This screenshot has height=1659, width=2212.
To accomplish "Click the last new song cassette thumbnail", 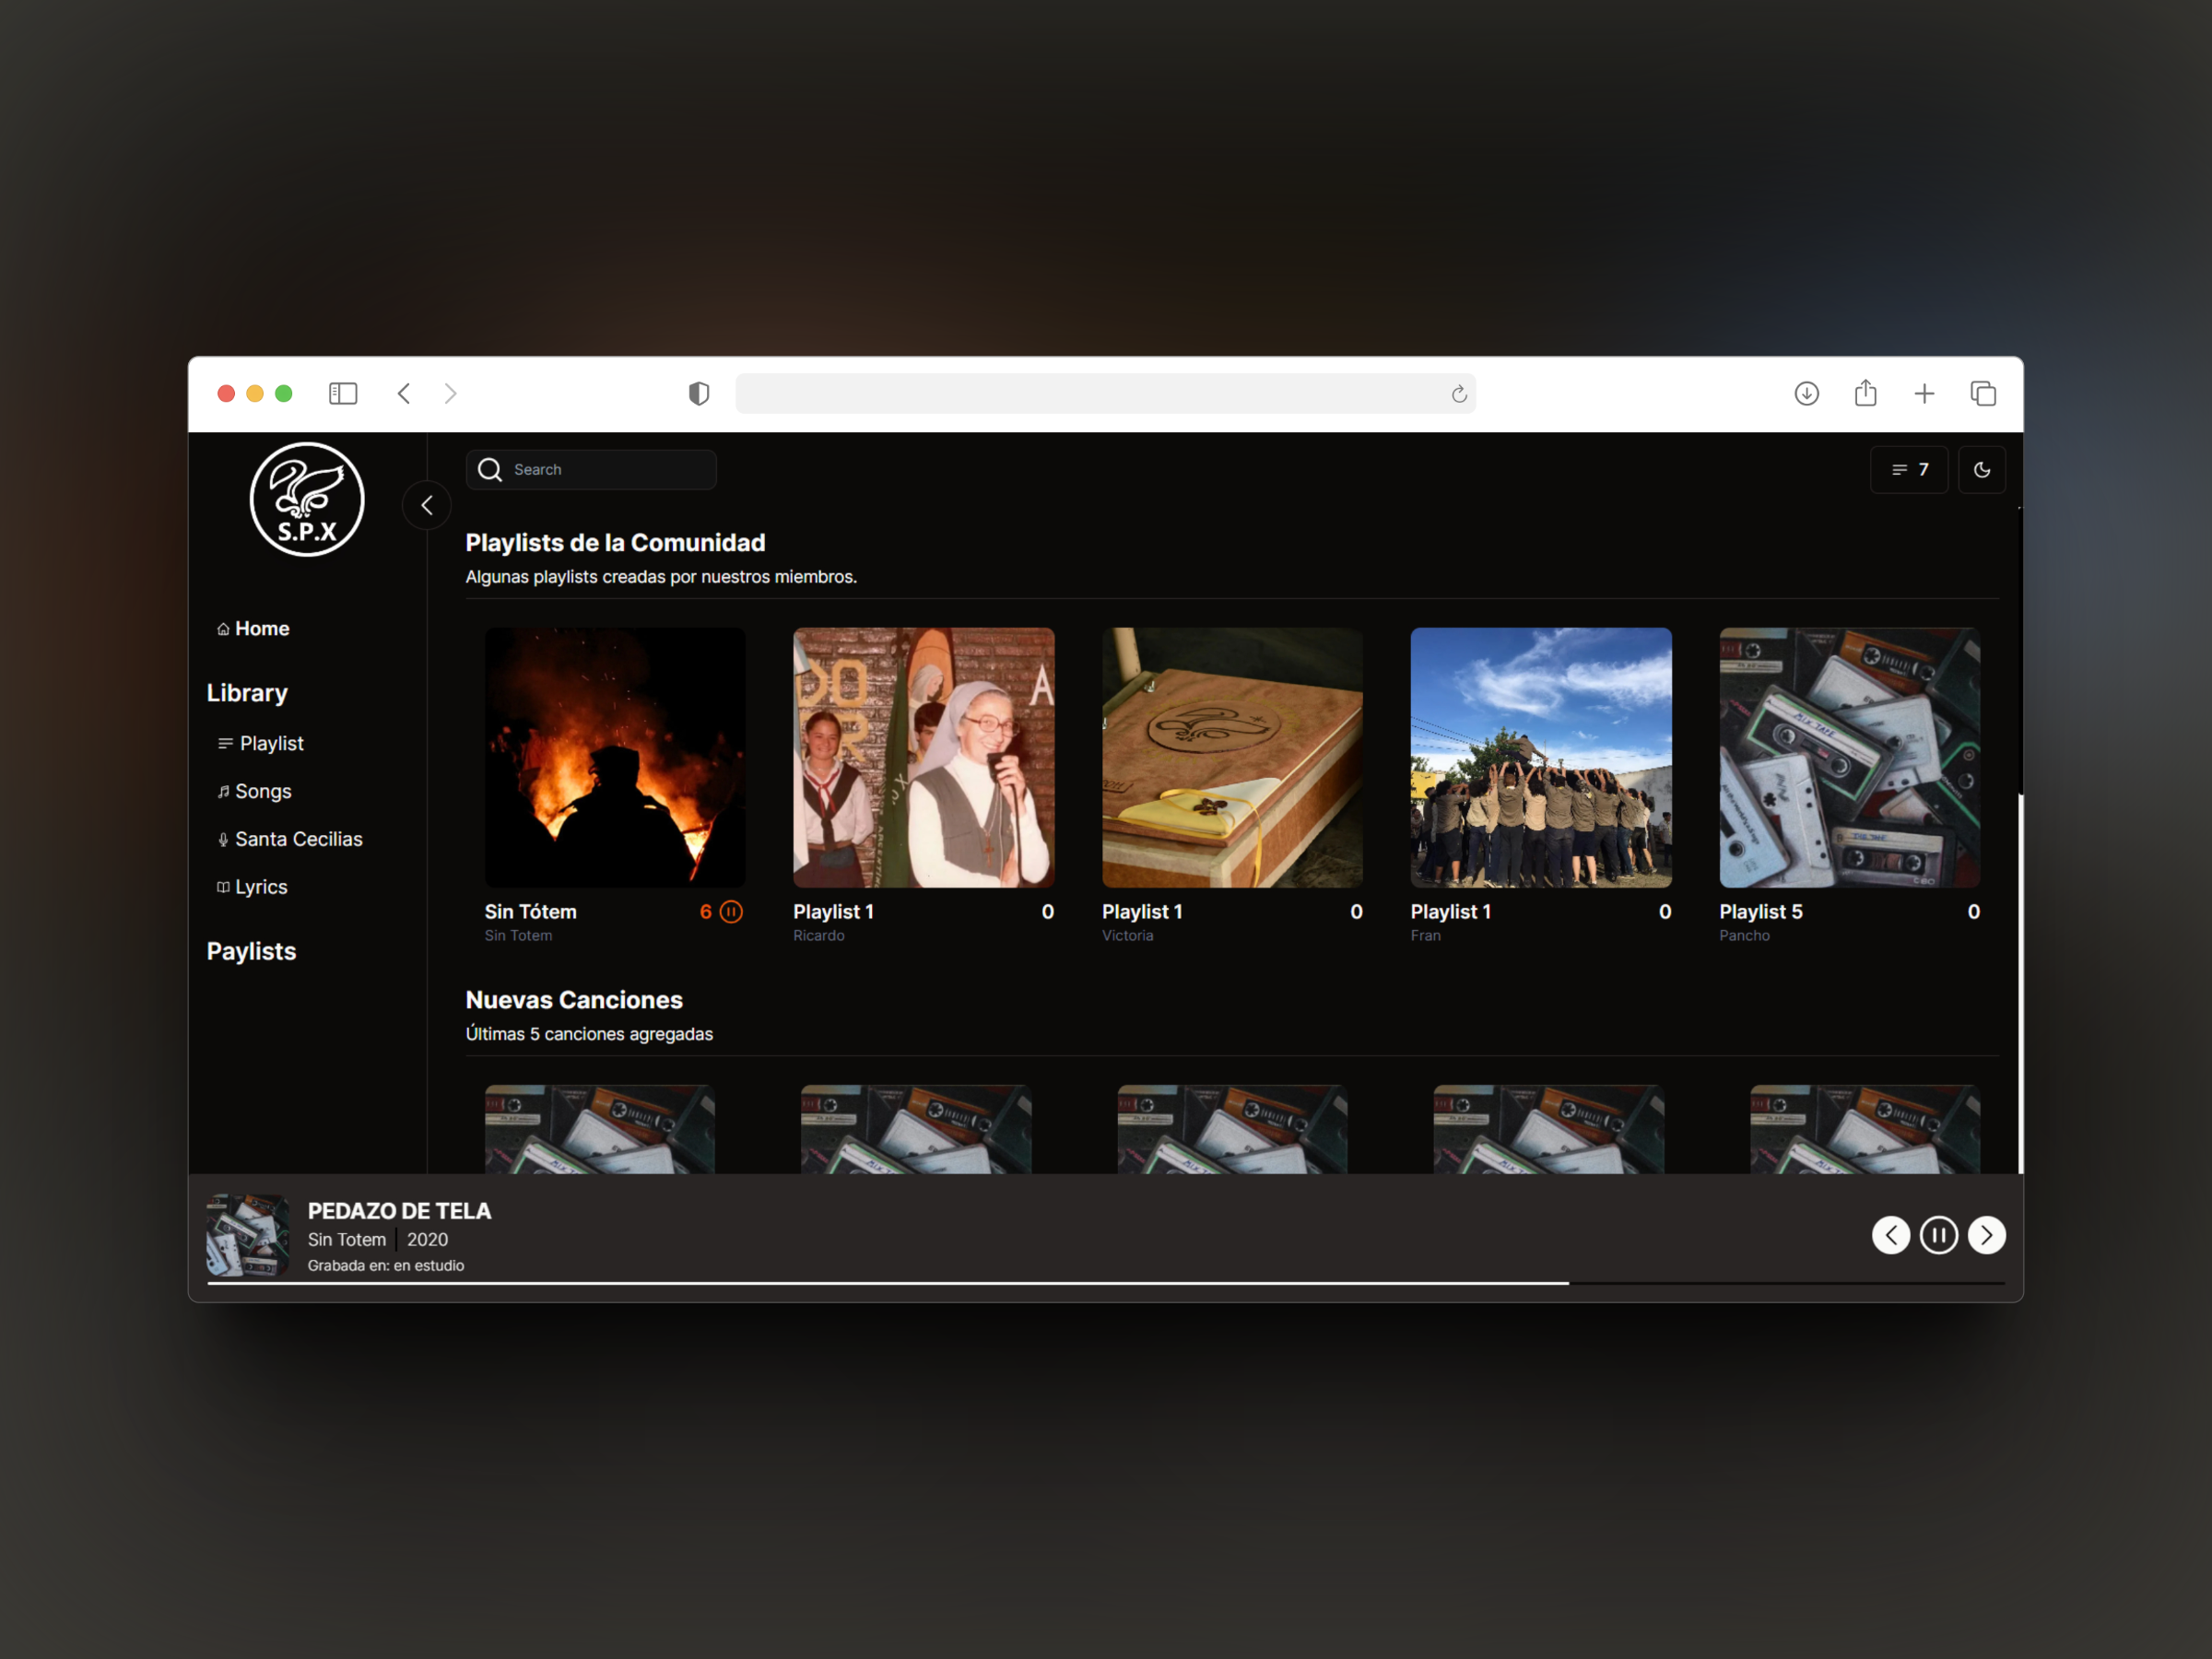I will tap(1865, 1129).
